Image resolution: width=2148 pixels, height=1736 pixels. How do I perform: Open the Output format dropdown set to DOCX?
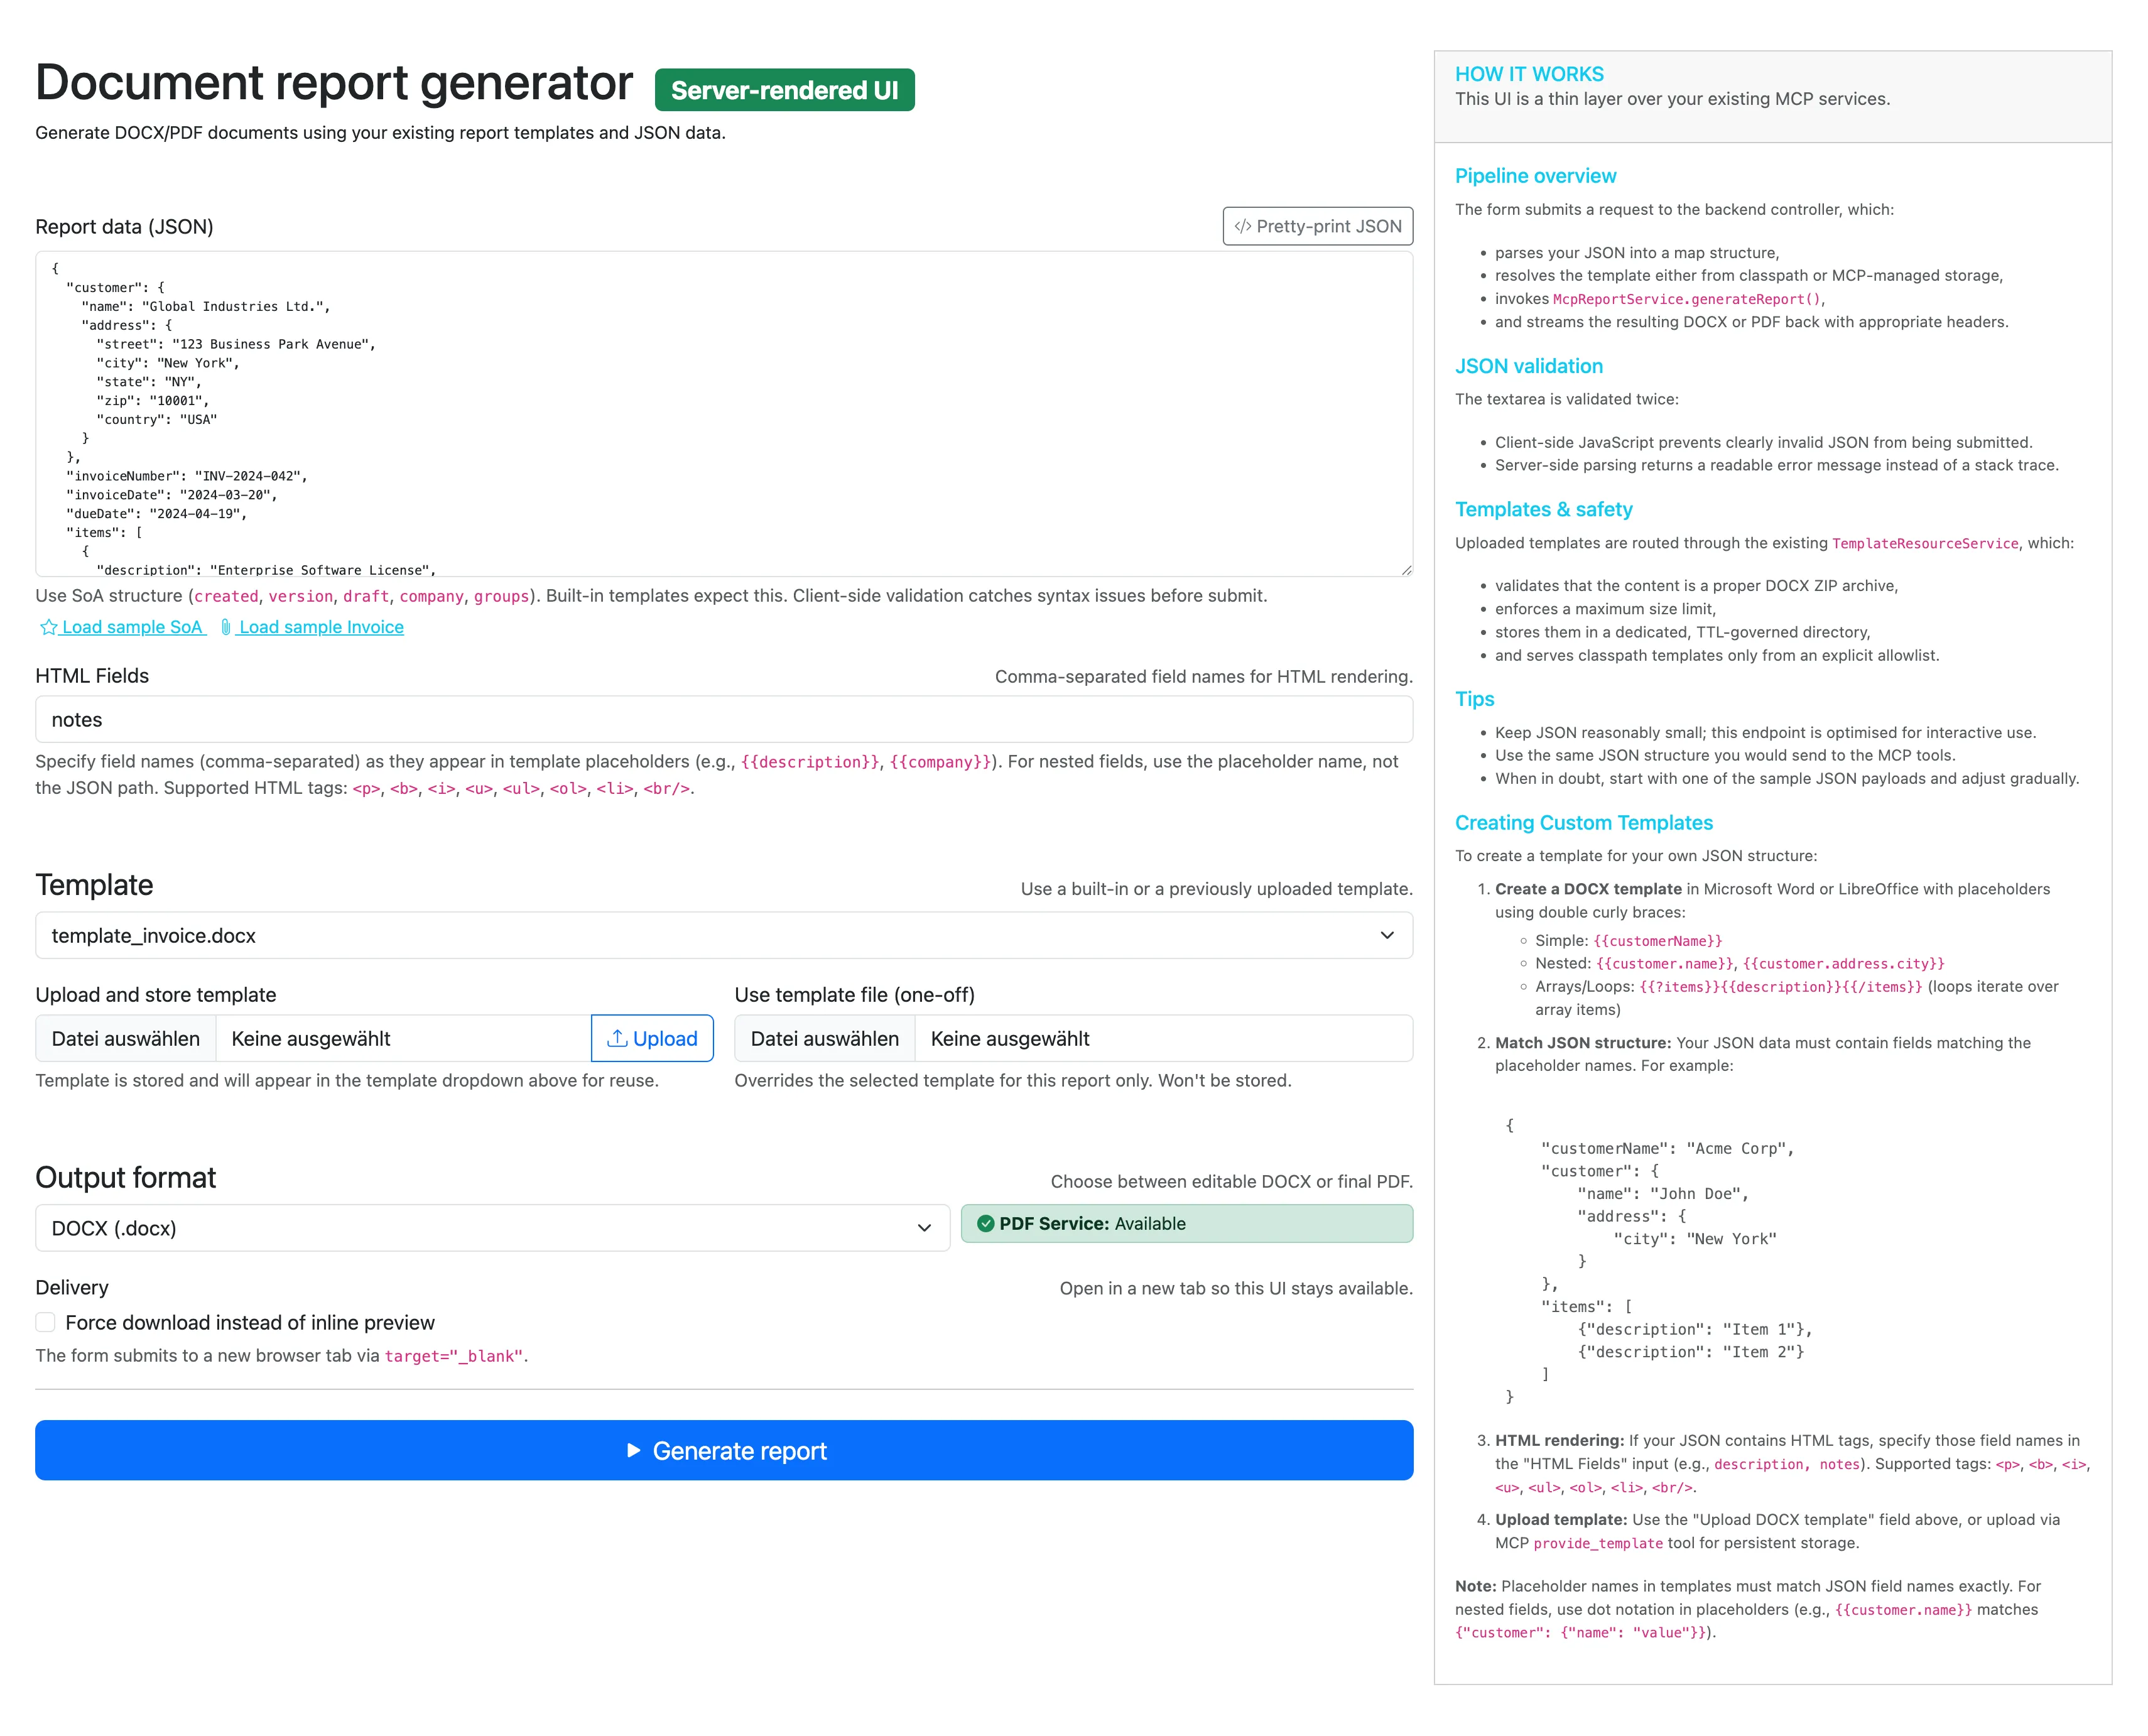493,1227
